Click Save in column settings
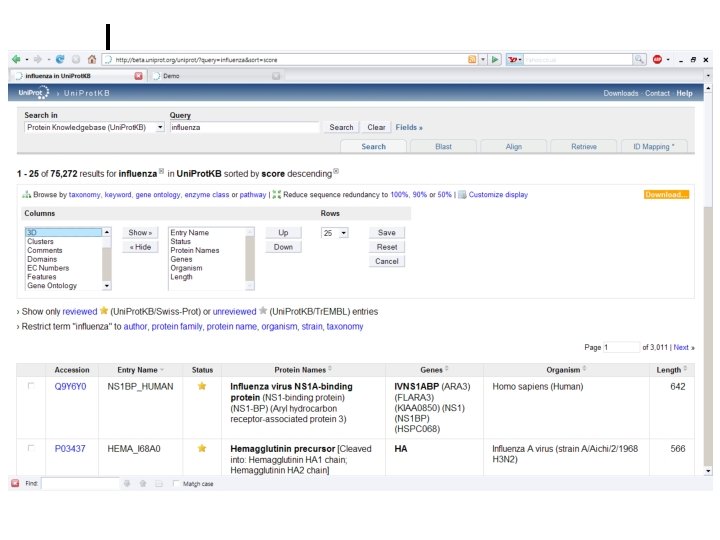The width and height of the screenshot is (720, 540). point(387,232)
